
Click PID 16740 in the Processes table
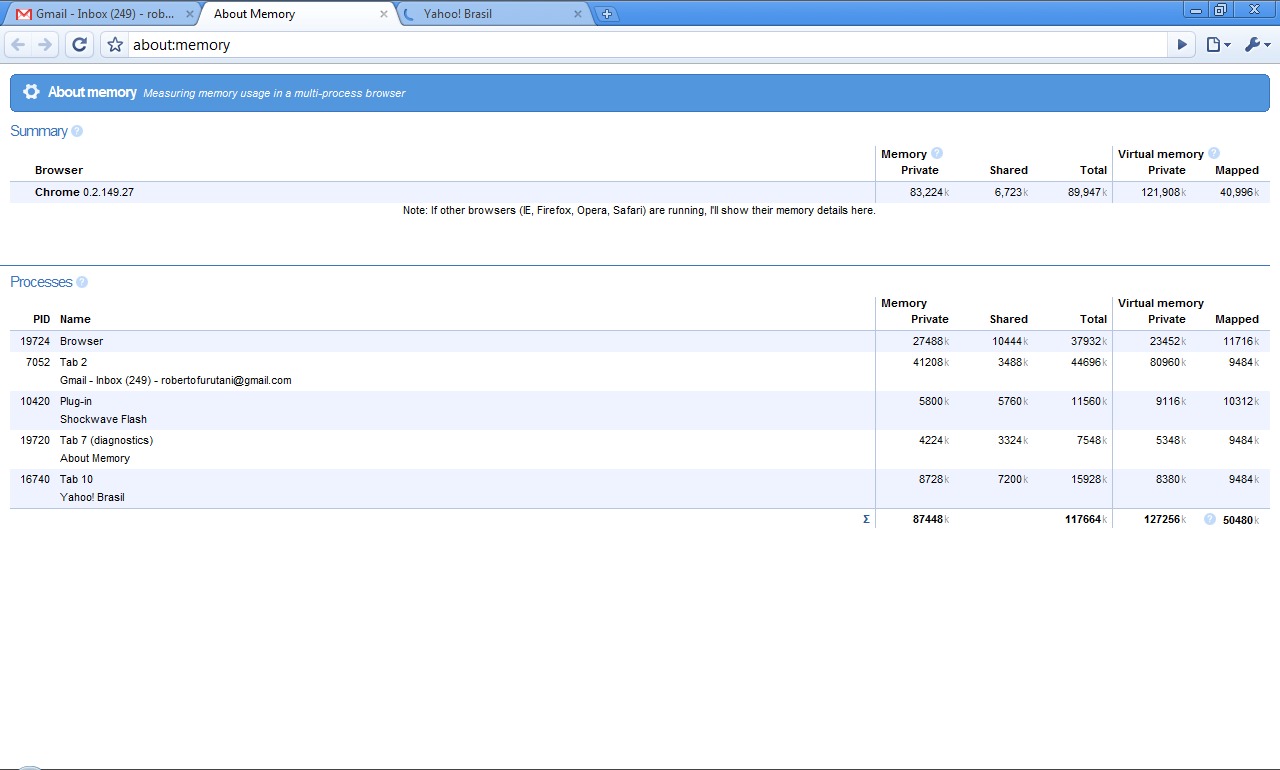(35, 479)
